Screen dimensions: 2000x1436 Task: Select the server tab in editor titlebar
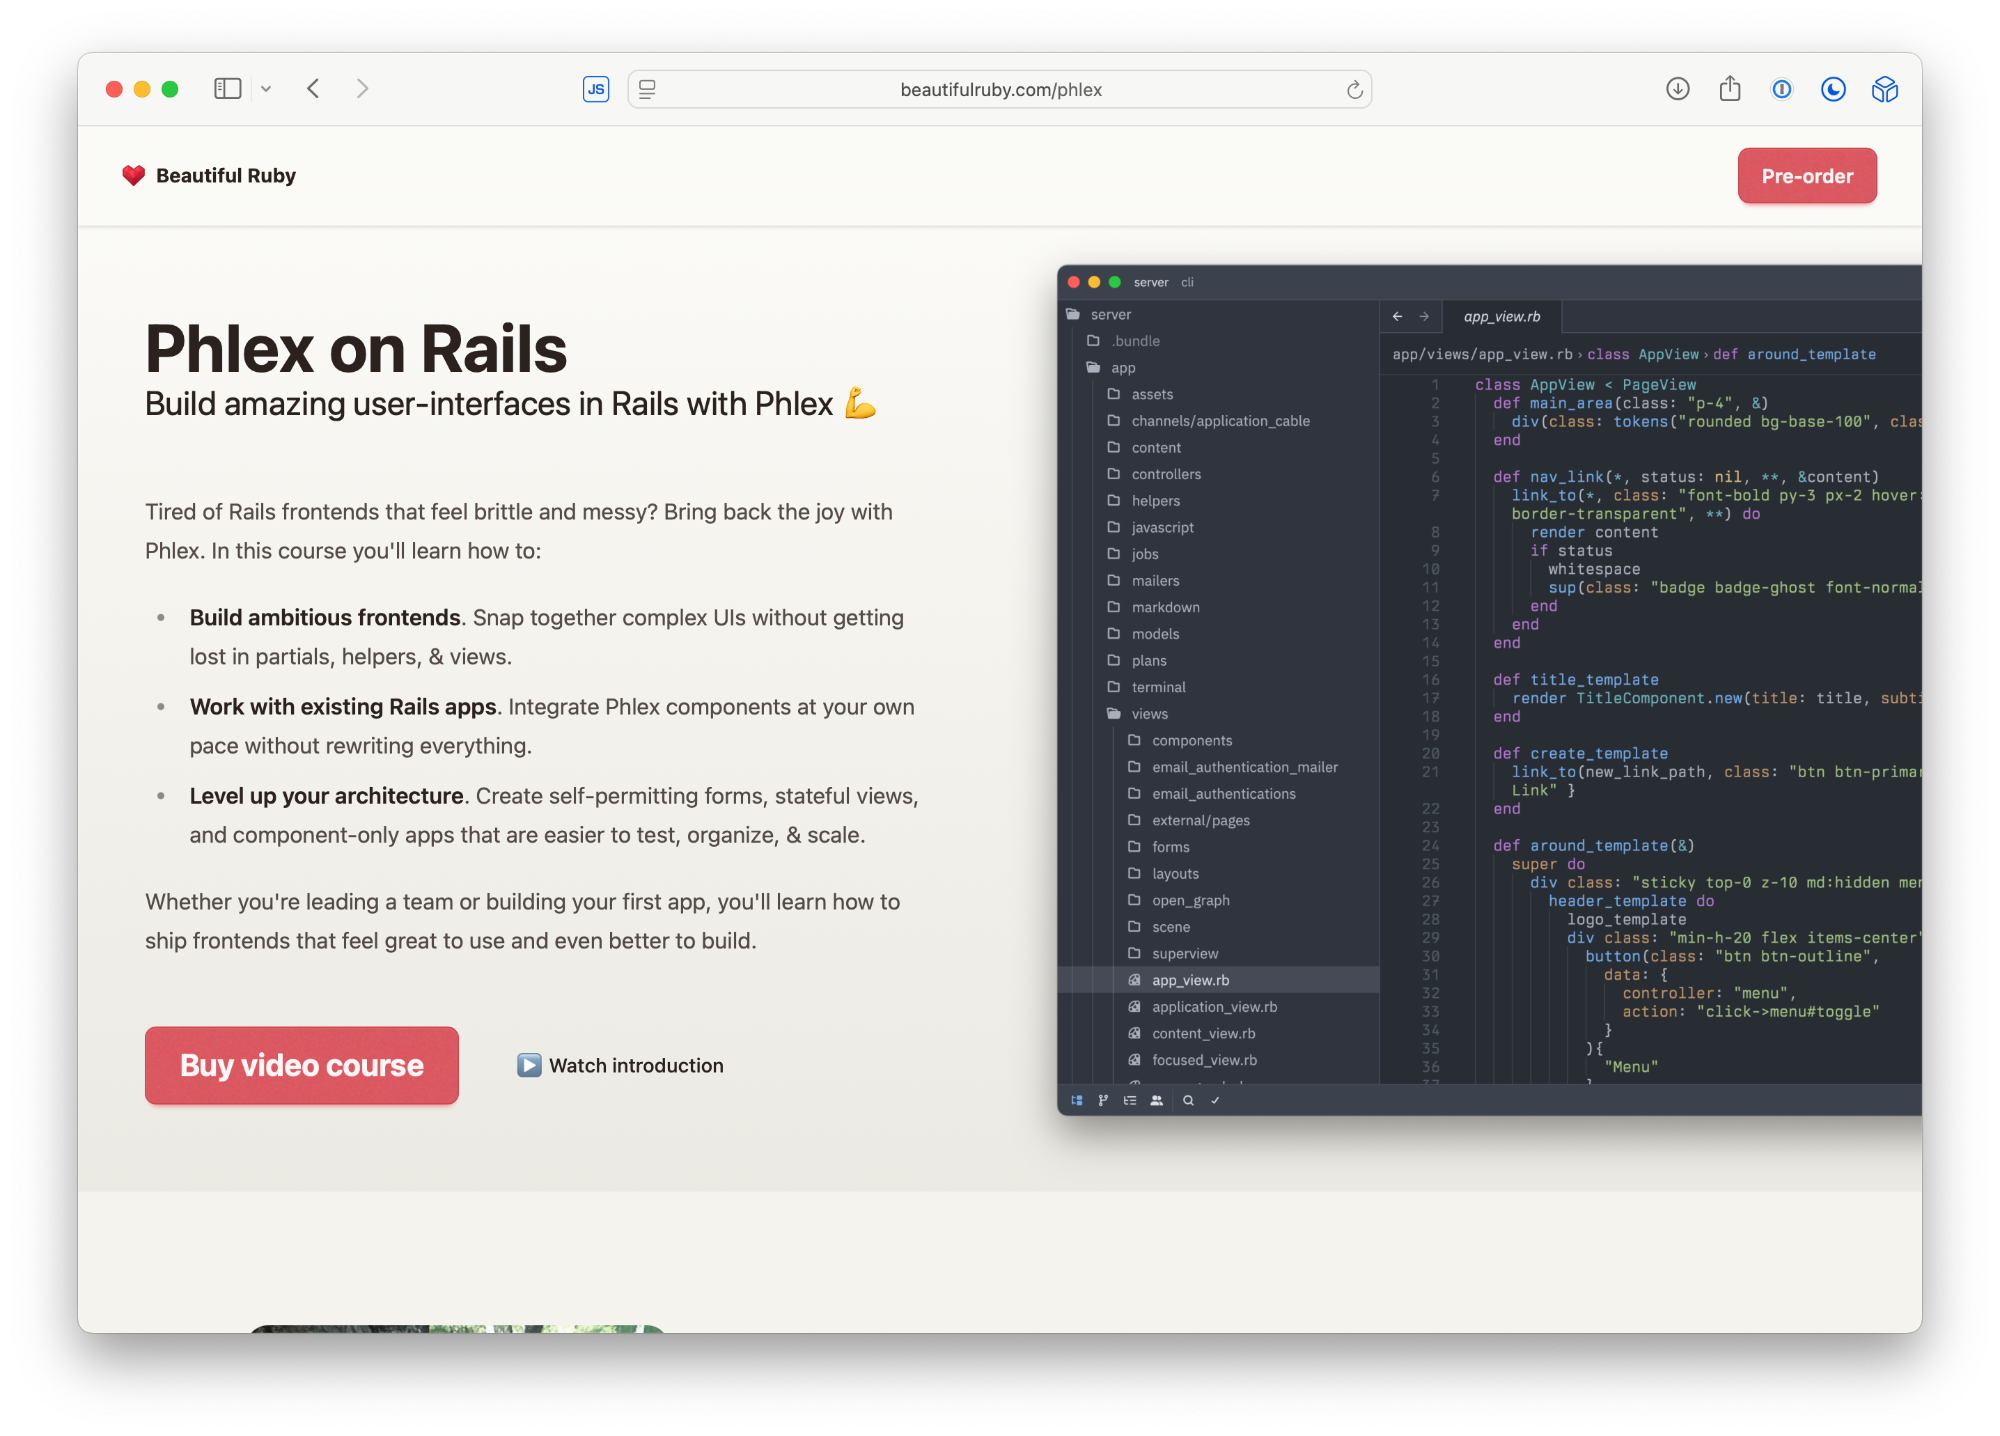tap(1151, 283)
